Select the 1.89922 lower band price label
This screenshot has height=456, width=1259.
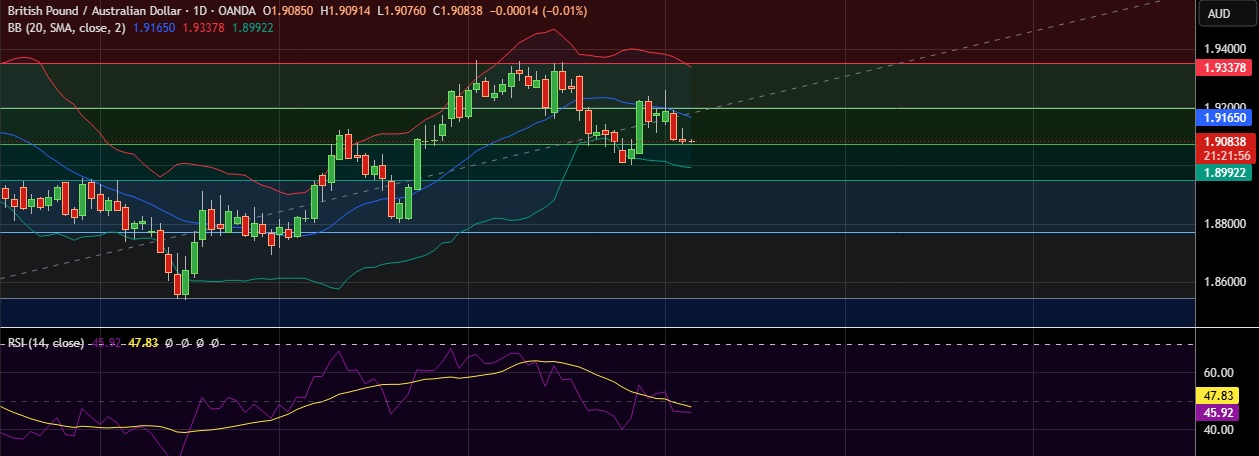coord(1223,173)
